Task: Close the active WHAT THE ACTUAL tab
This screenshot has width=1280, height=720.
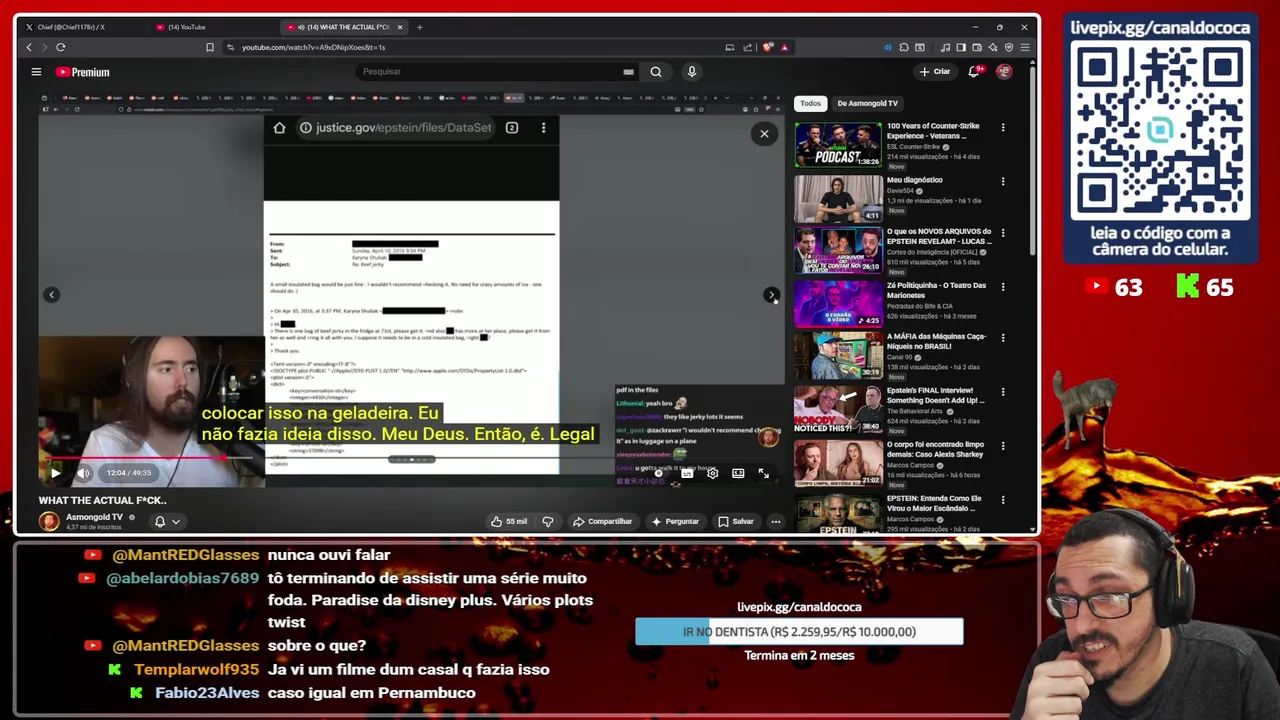Action: coord(400,27)
